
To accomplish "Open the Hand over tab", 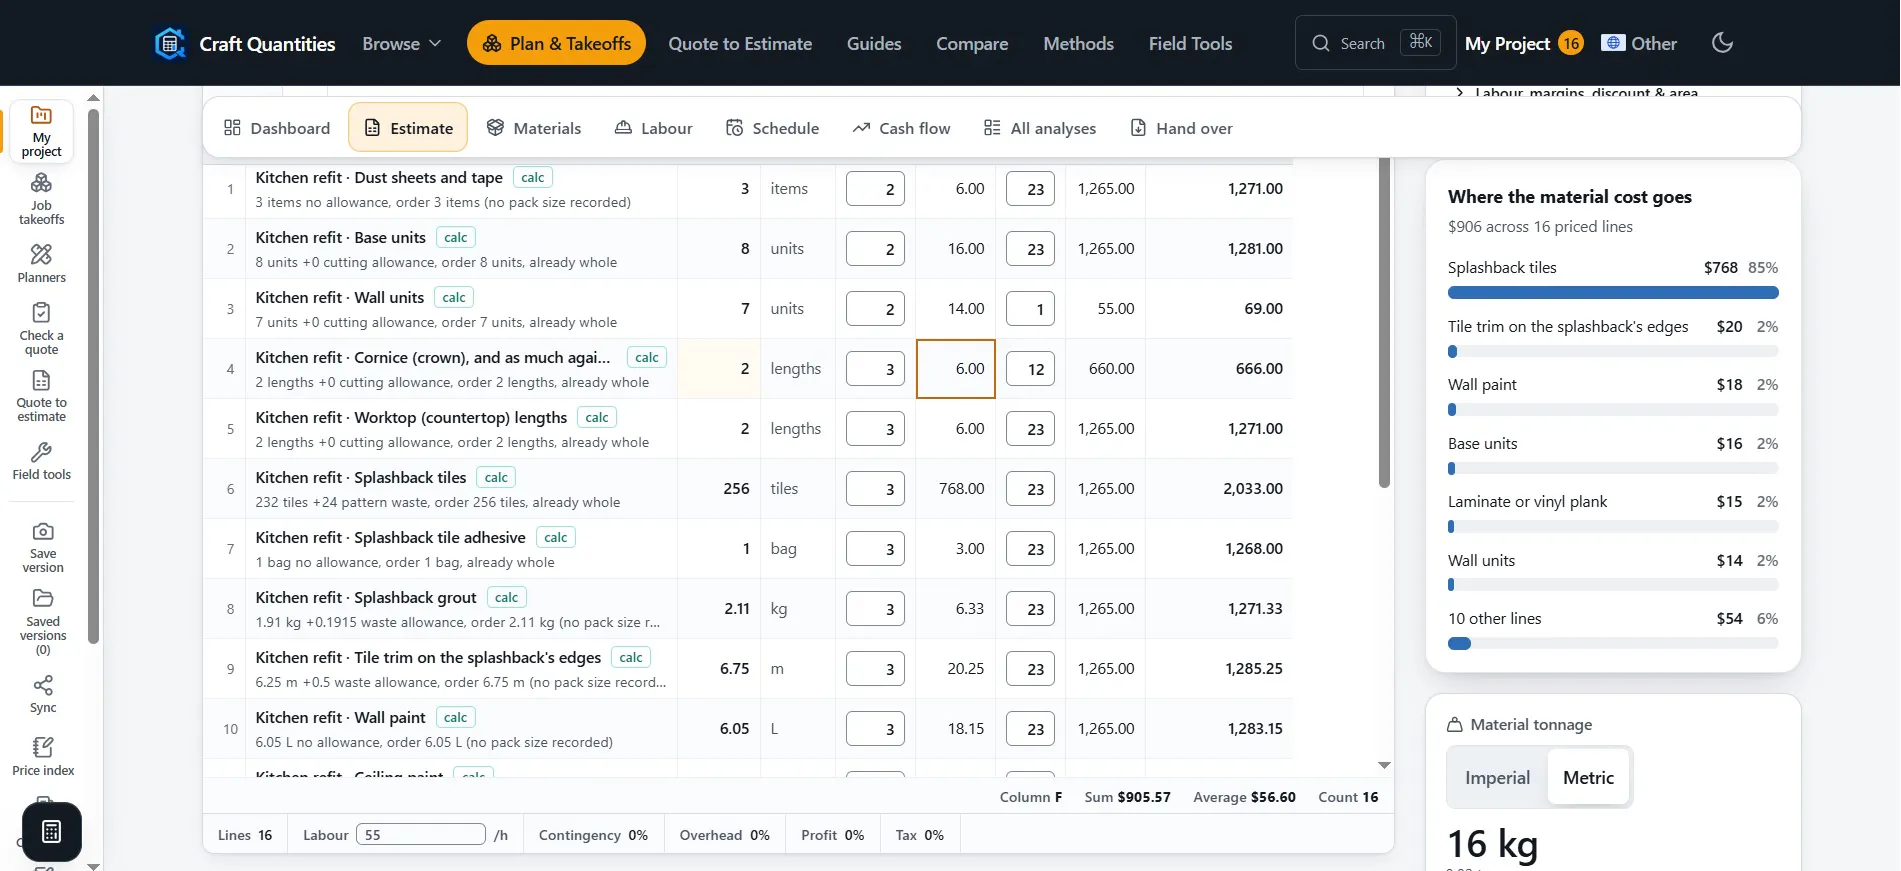I will pos(1181,128).
